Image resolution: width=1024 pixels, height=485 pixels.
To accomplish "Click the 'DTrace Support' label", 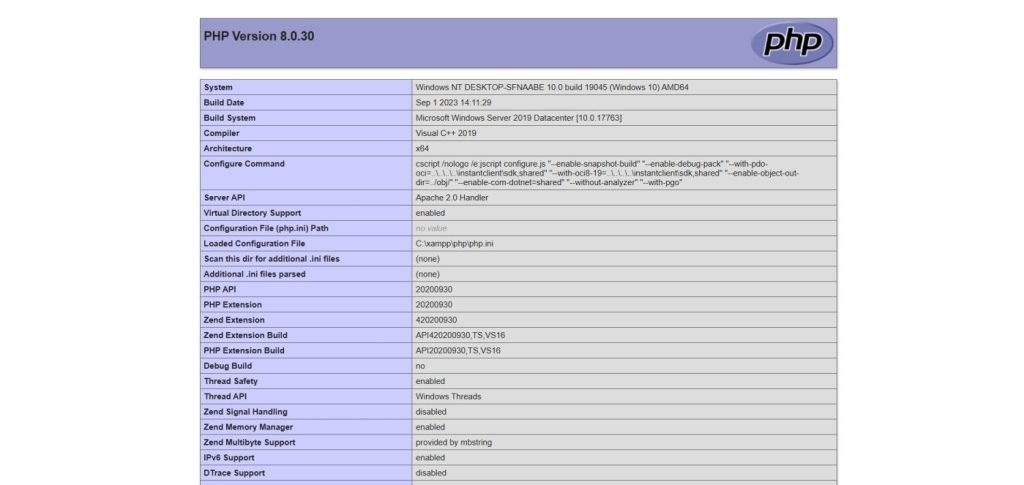I will pos(234,473).
